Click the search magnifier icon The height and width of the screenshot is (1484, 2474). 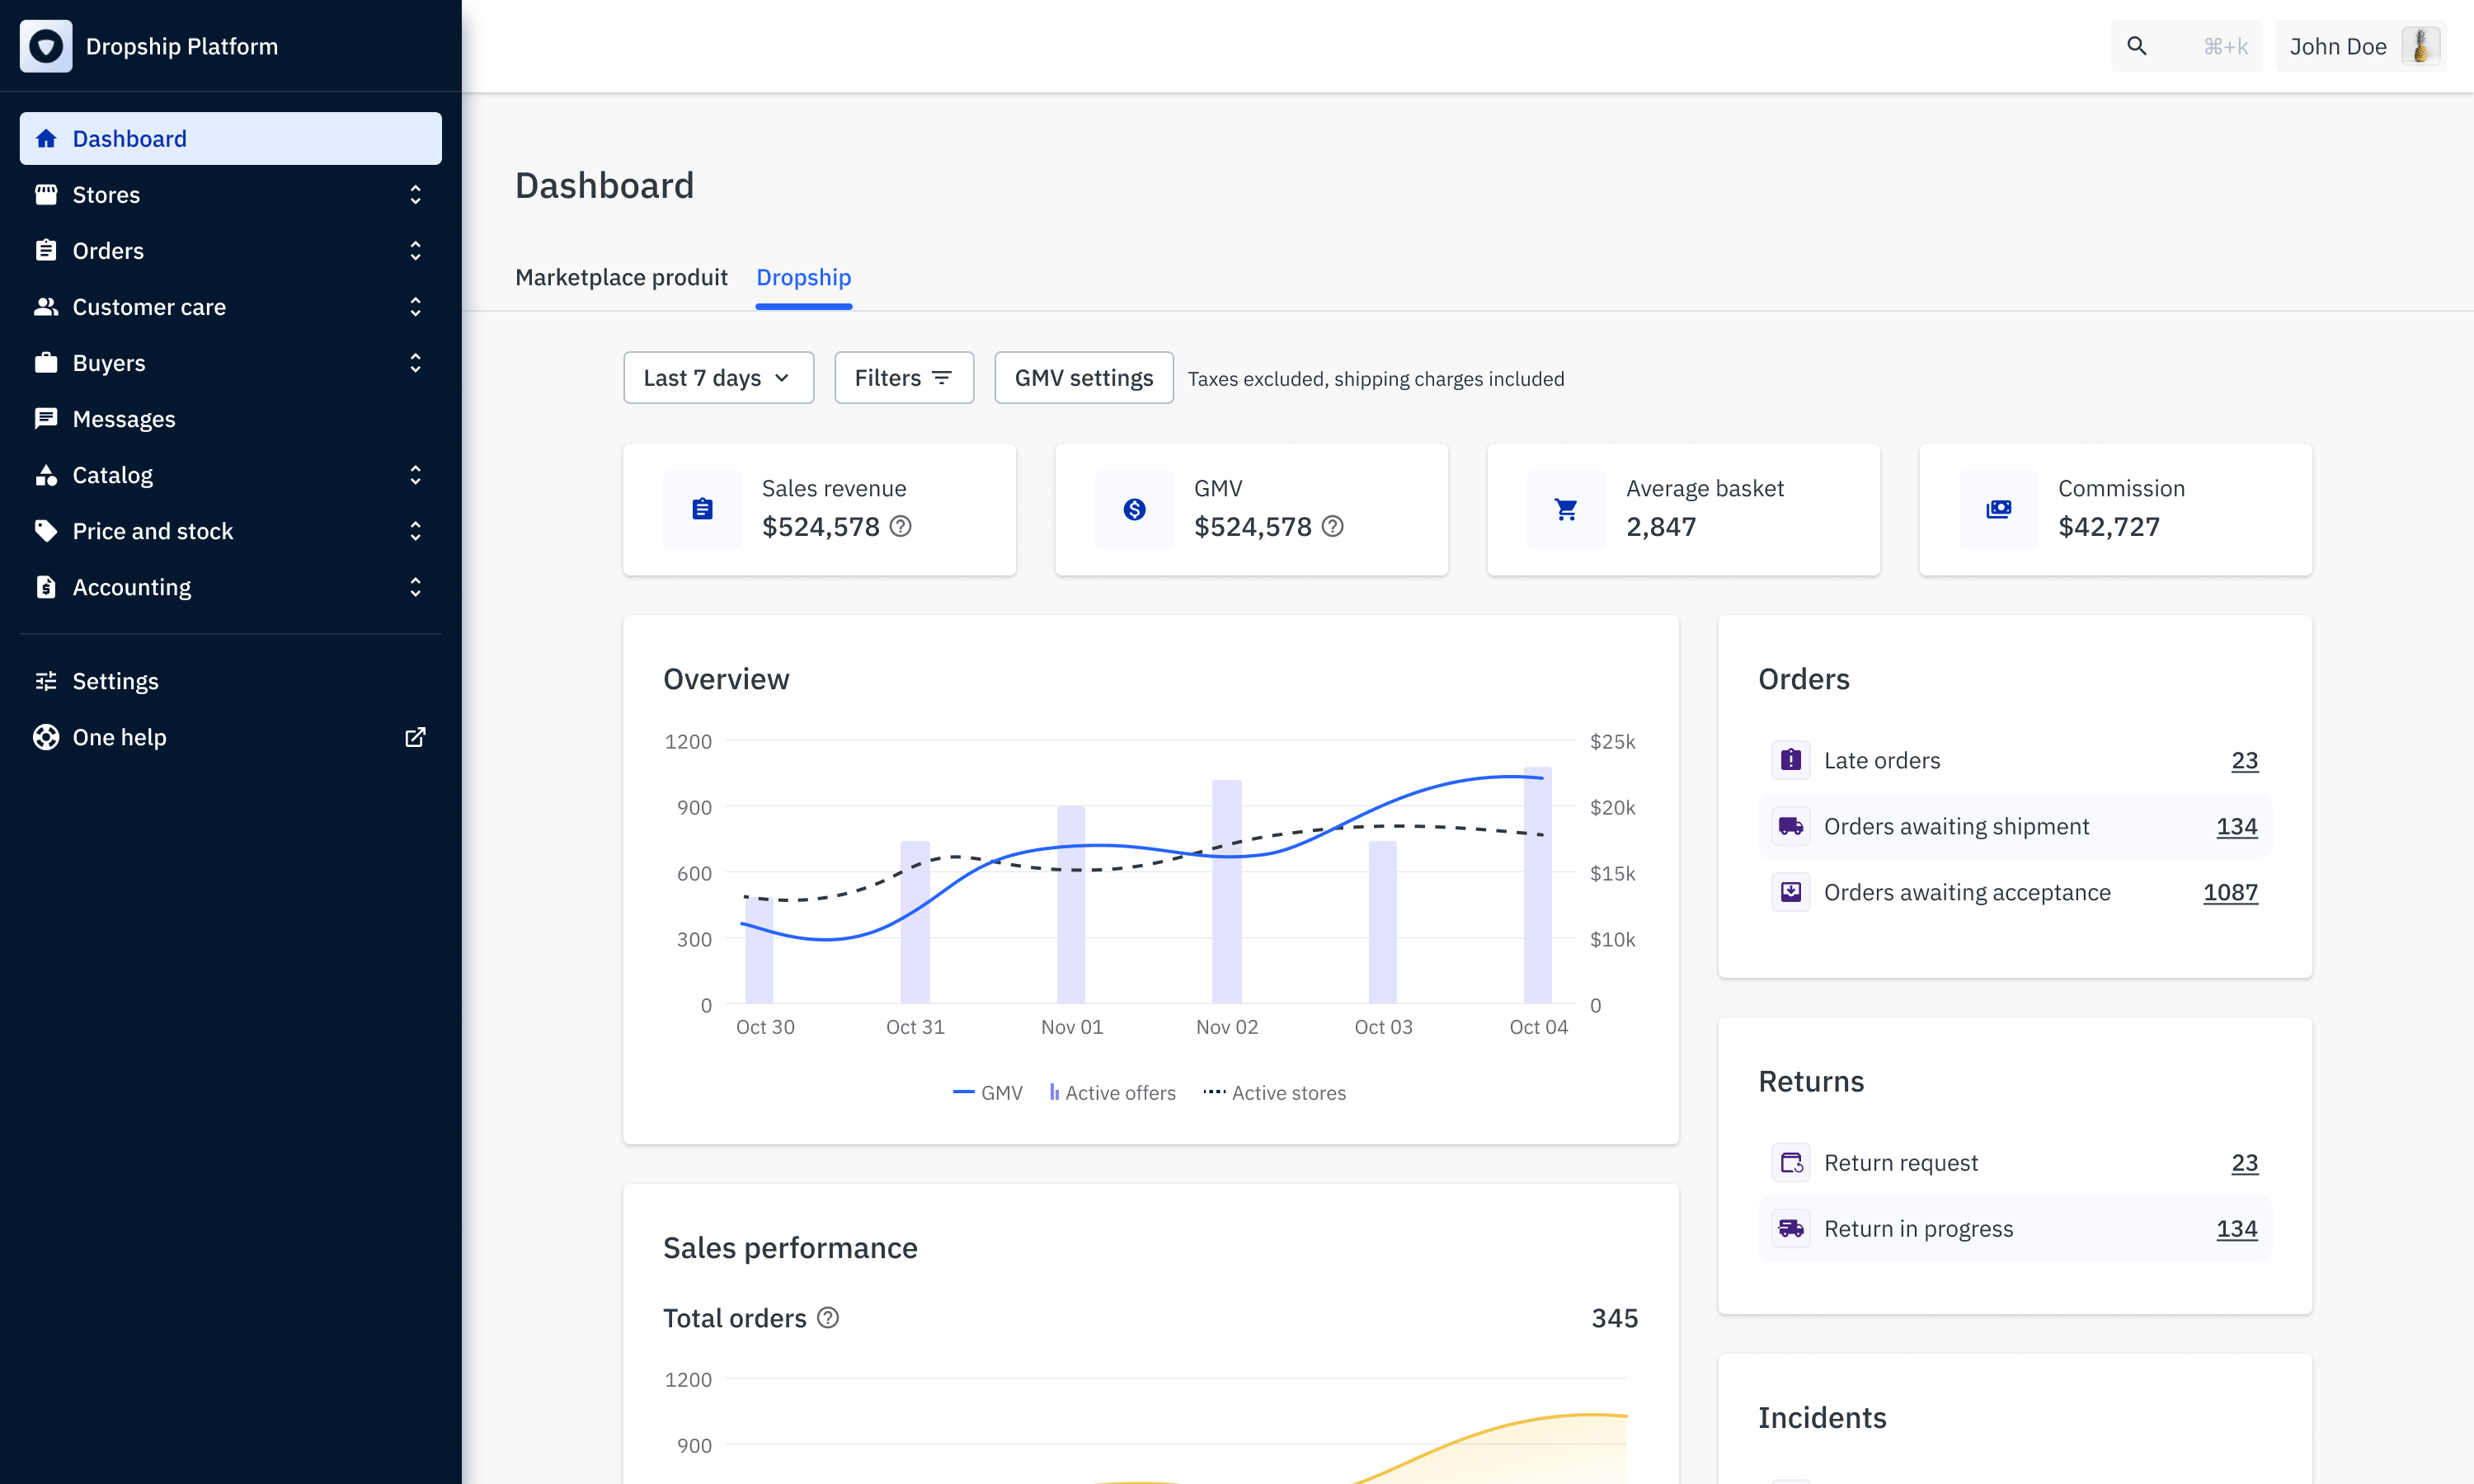tap(2137, 46)
